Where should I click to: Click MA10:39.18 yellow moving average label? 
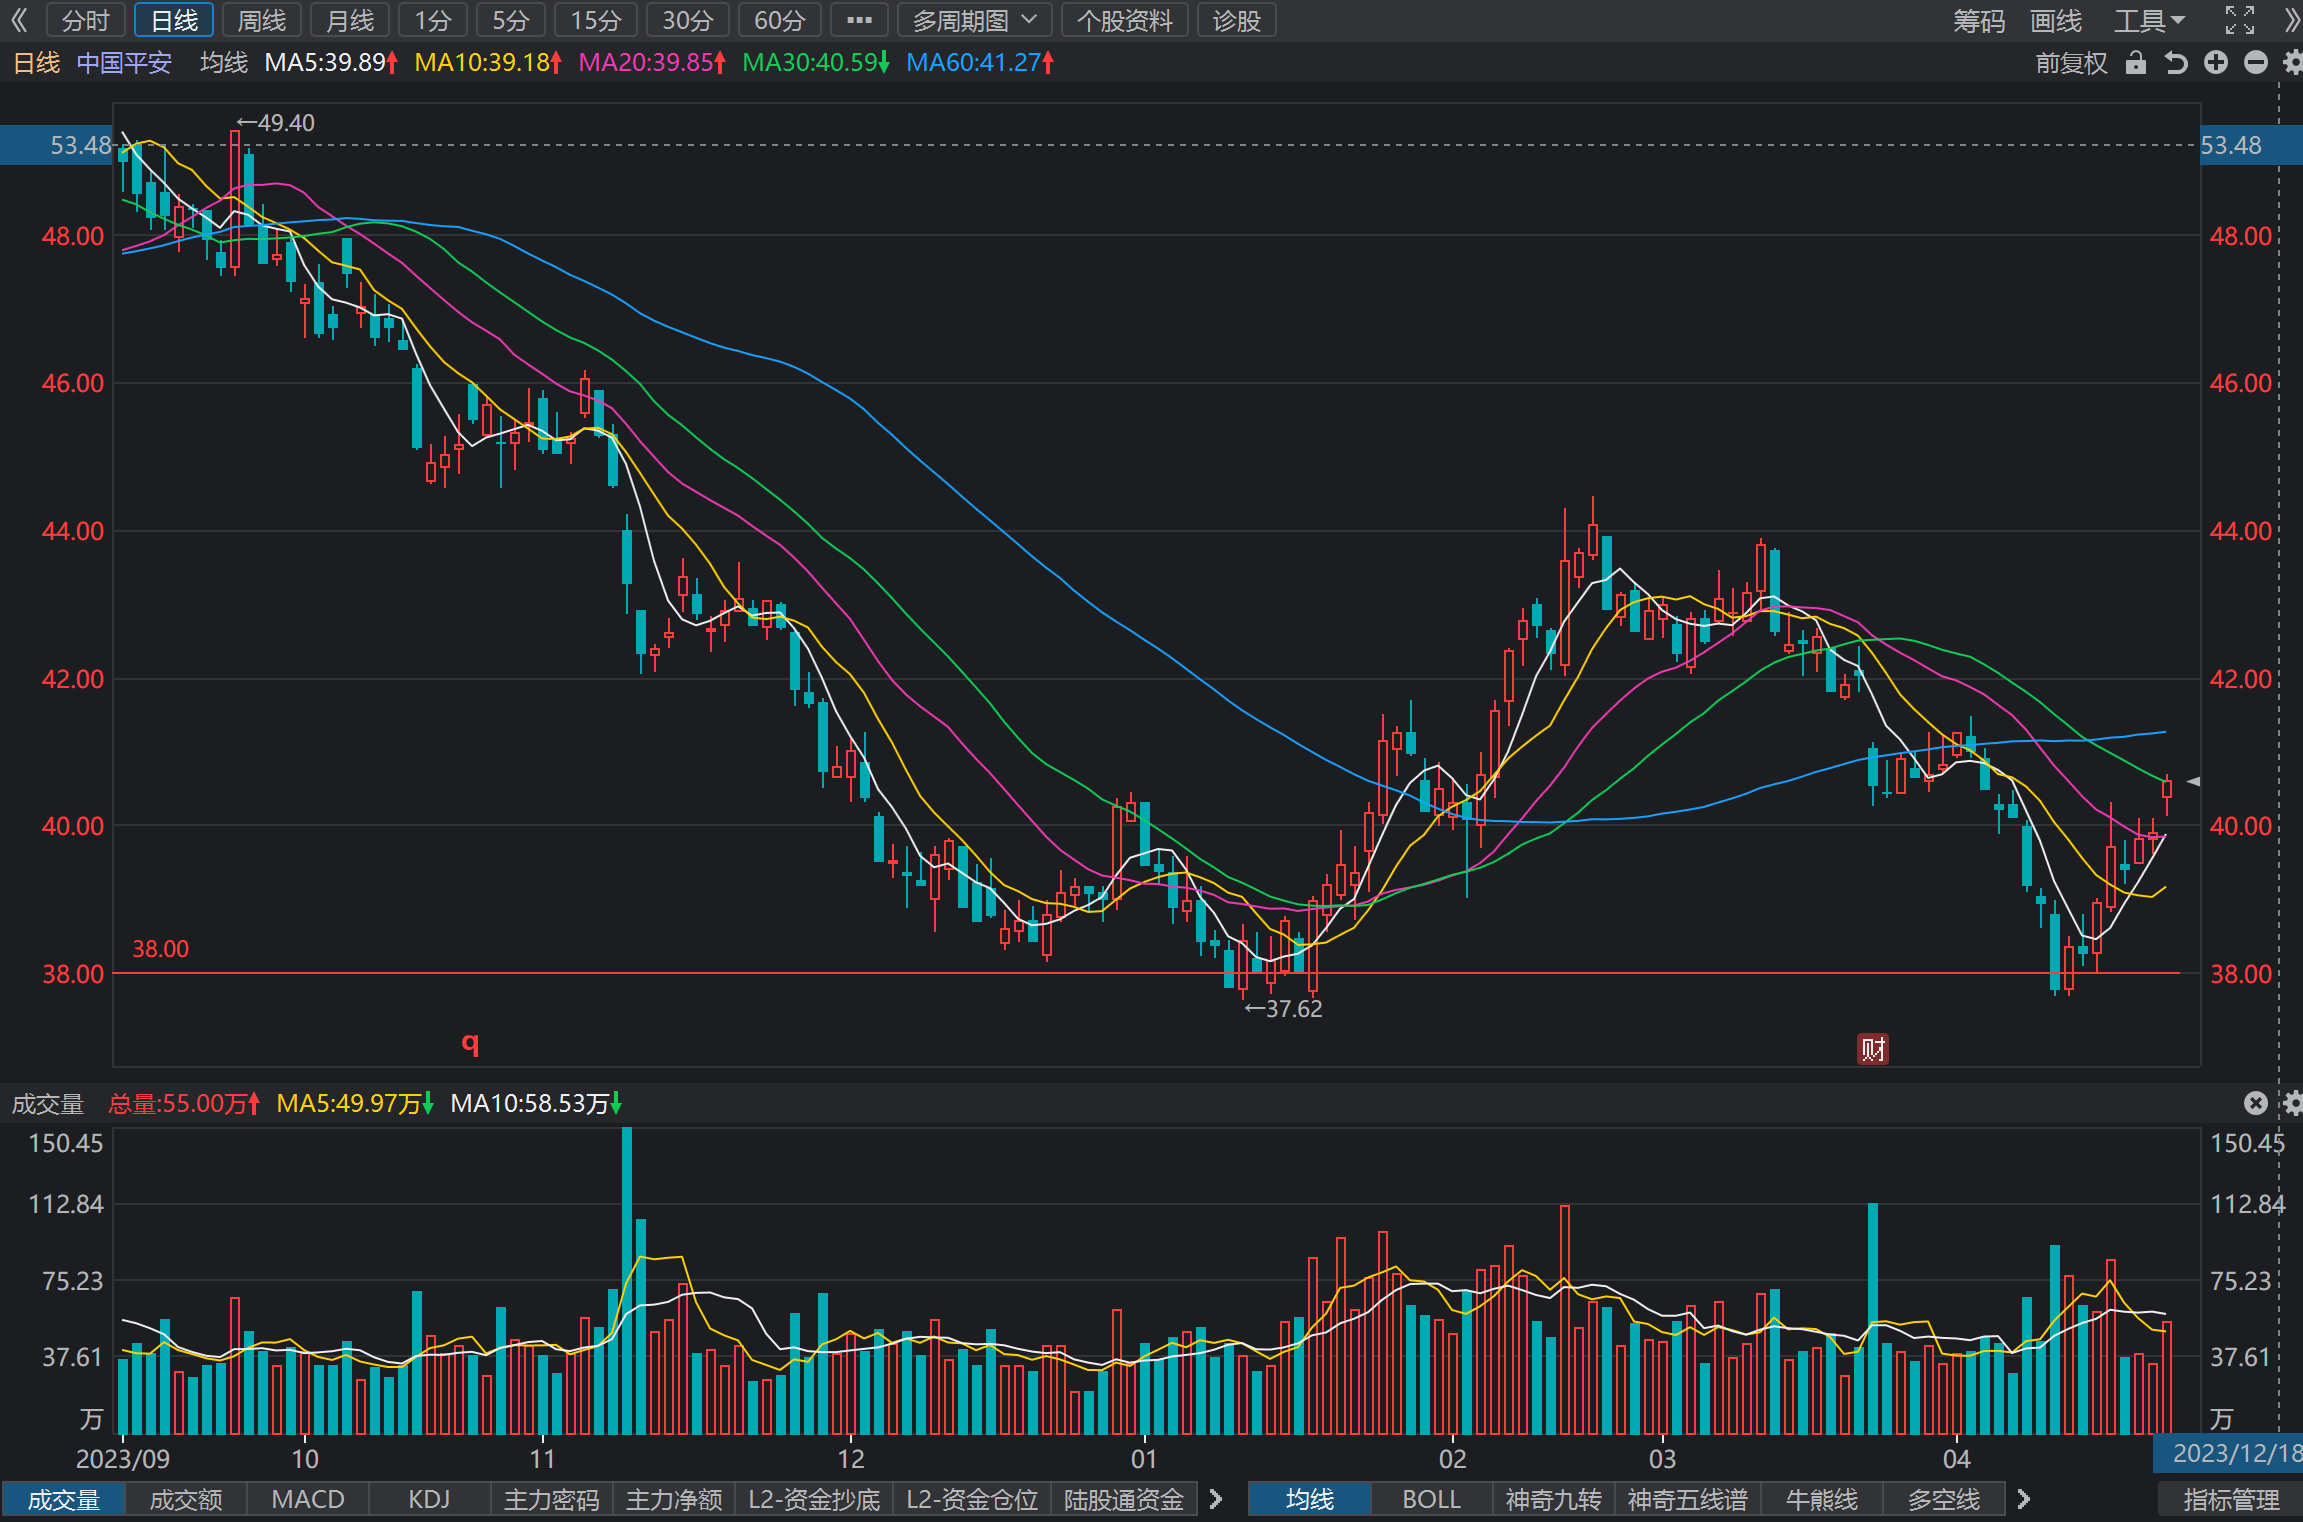click(x=488, y=63)
